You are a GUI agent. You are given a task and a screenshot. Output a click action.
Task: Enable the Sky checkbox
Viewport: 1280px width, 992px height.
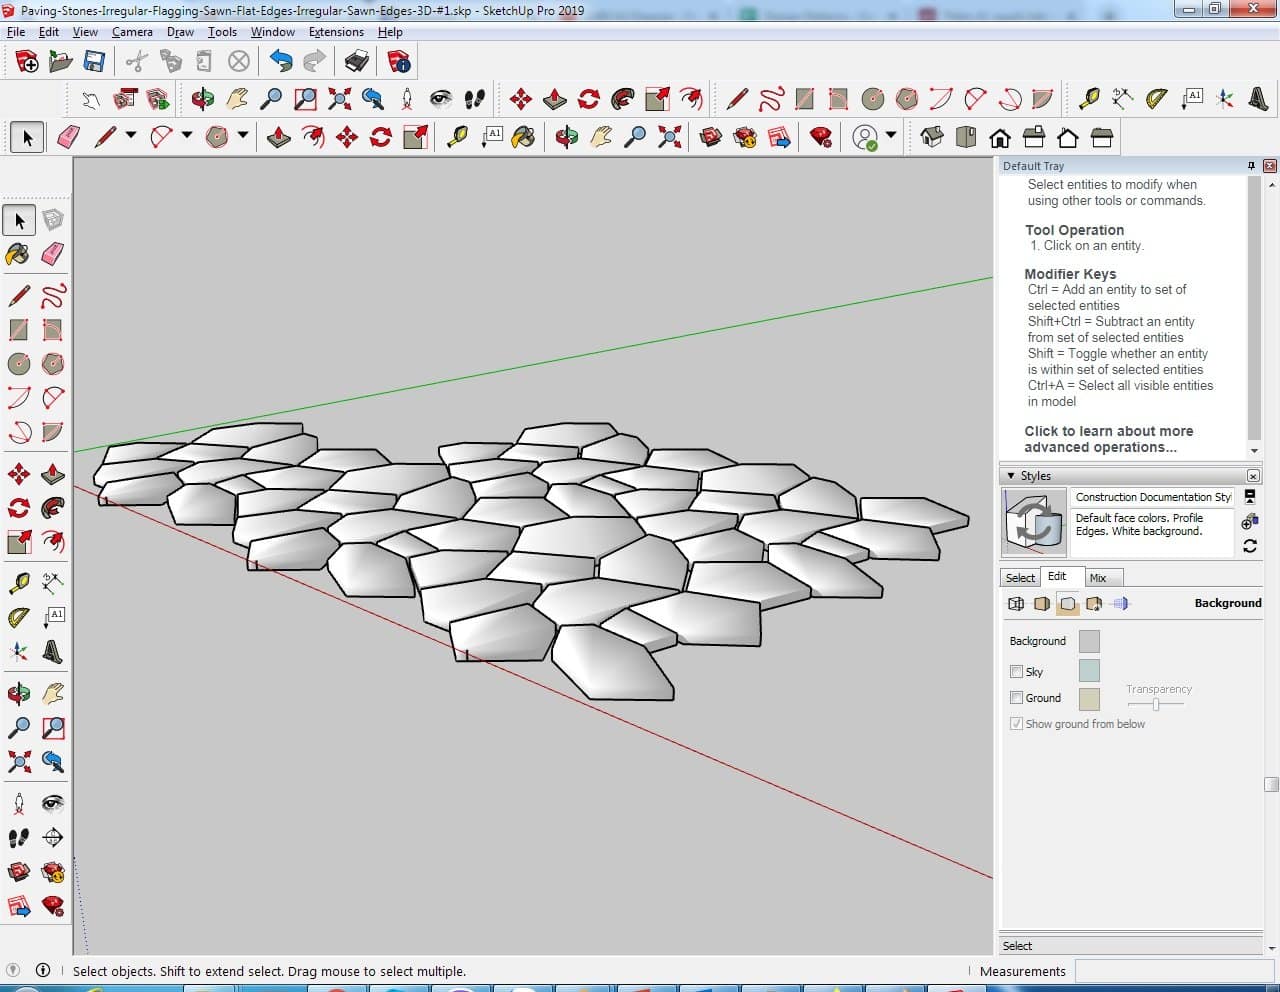click(x=1016, y=672)
